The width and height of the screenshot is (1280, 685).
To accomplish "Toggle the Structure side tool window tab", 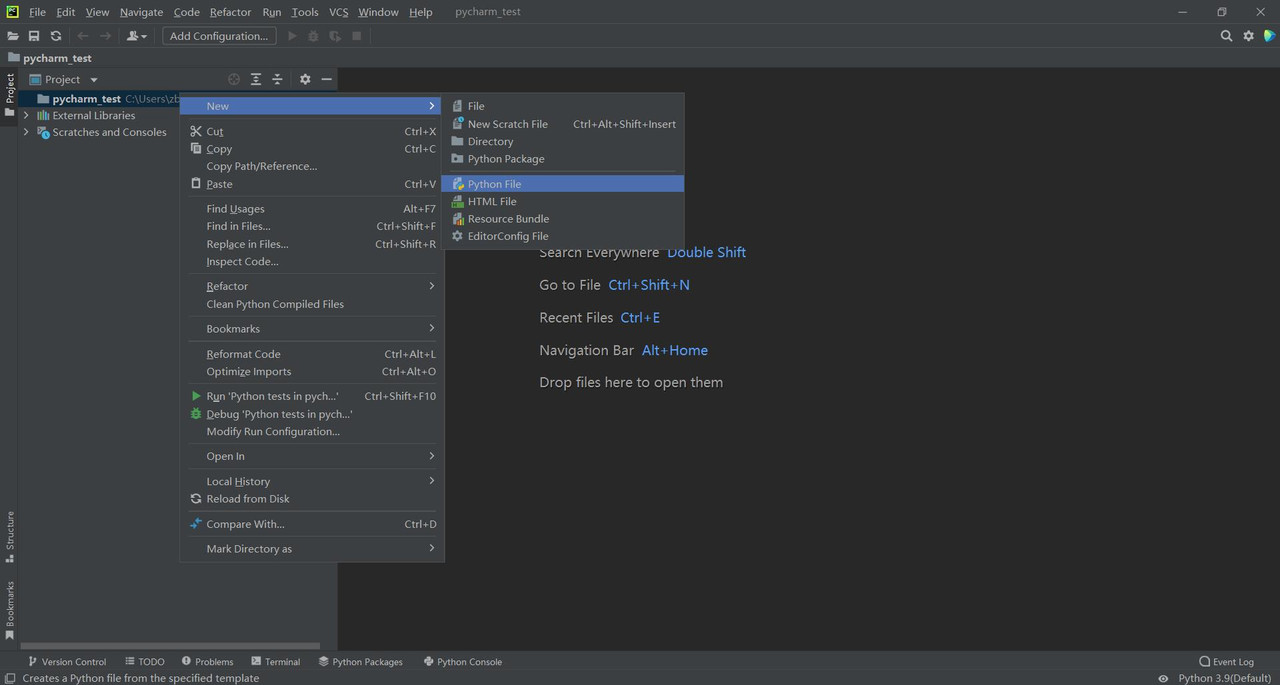I will 10,537.
